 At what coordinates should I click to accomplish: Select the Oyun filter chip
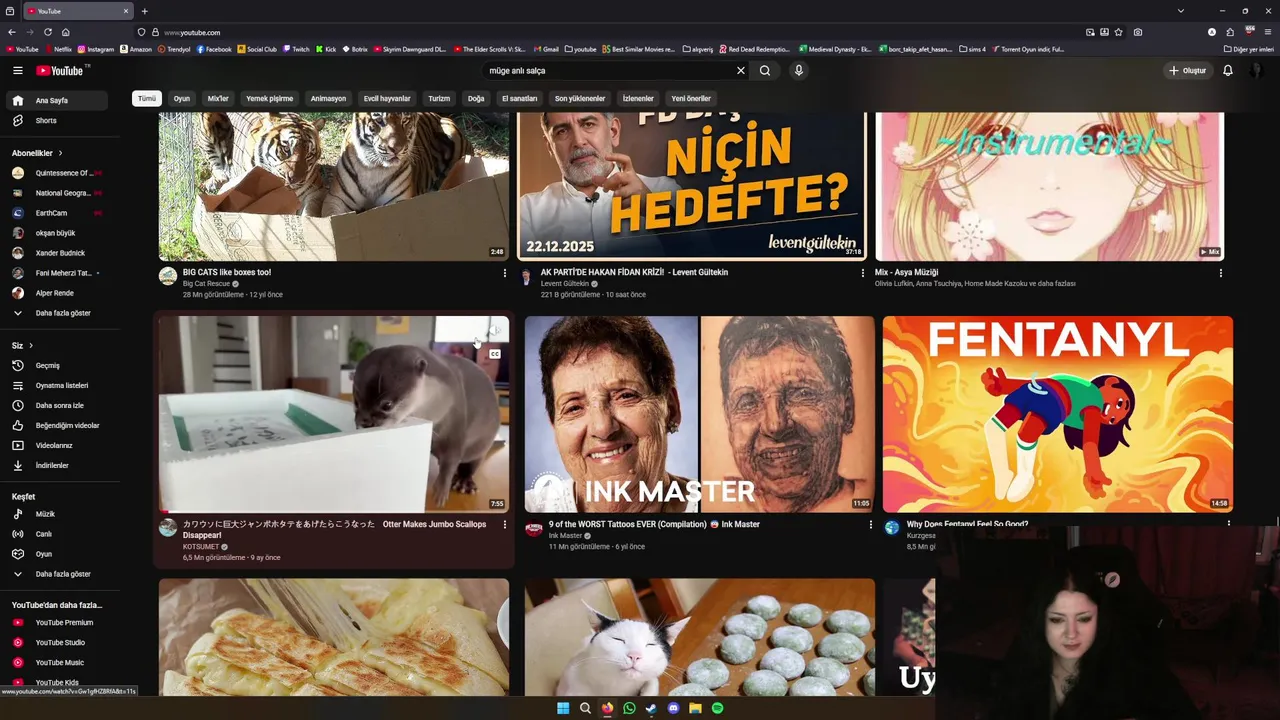[x=182, y=99]
